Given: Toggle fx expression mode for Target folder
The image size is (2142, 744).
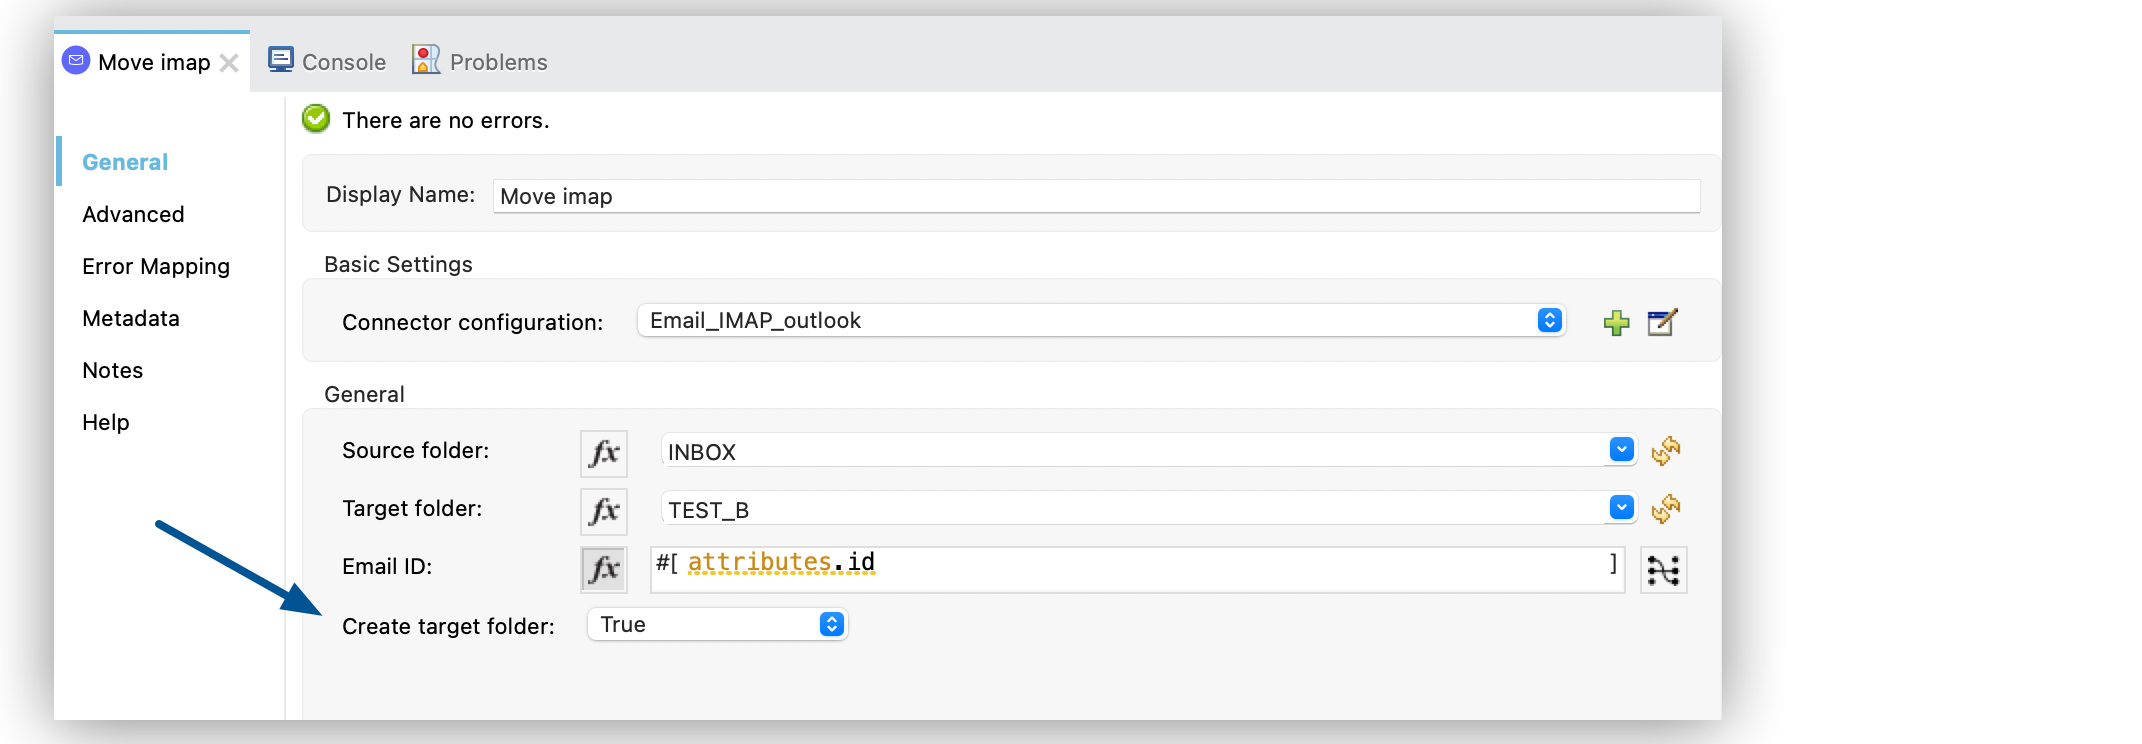Looking at the screenshot, I should pos(604,511).
